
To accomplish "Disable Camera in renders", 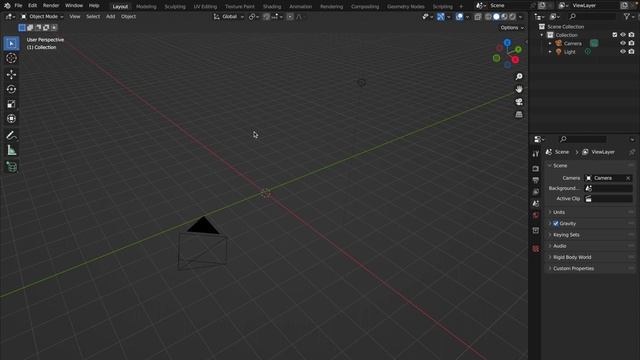I will (x=631, y=43).
